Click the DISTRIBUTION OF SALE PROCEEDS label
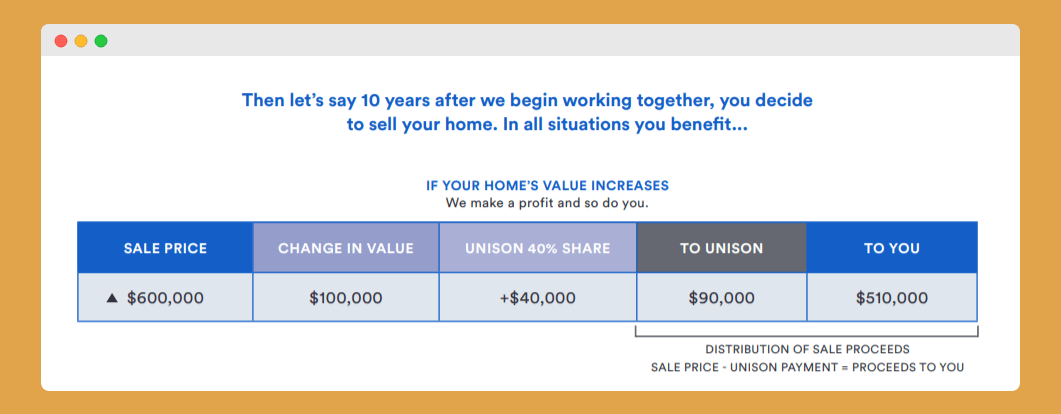 click(x=807, y=350)
